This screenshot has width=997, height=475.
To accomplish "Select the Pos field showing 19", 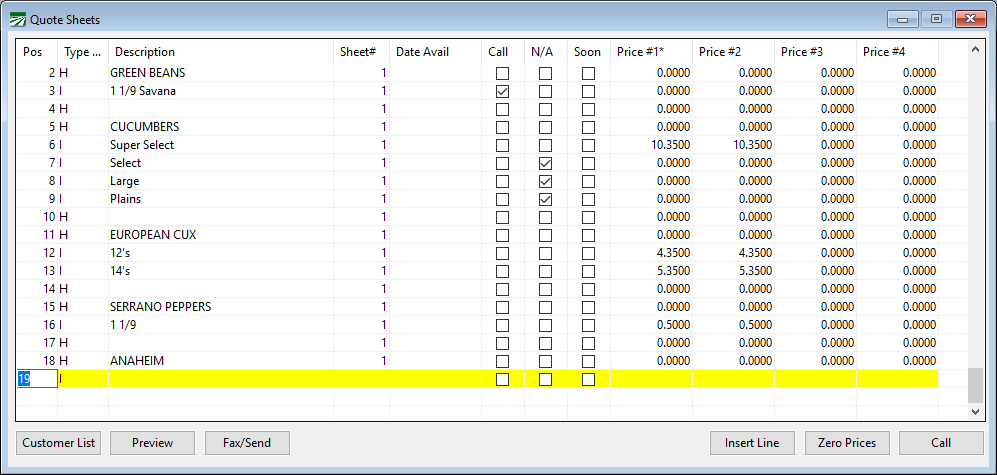I will coord(36,379).
